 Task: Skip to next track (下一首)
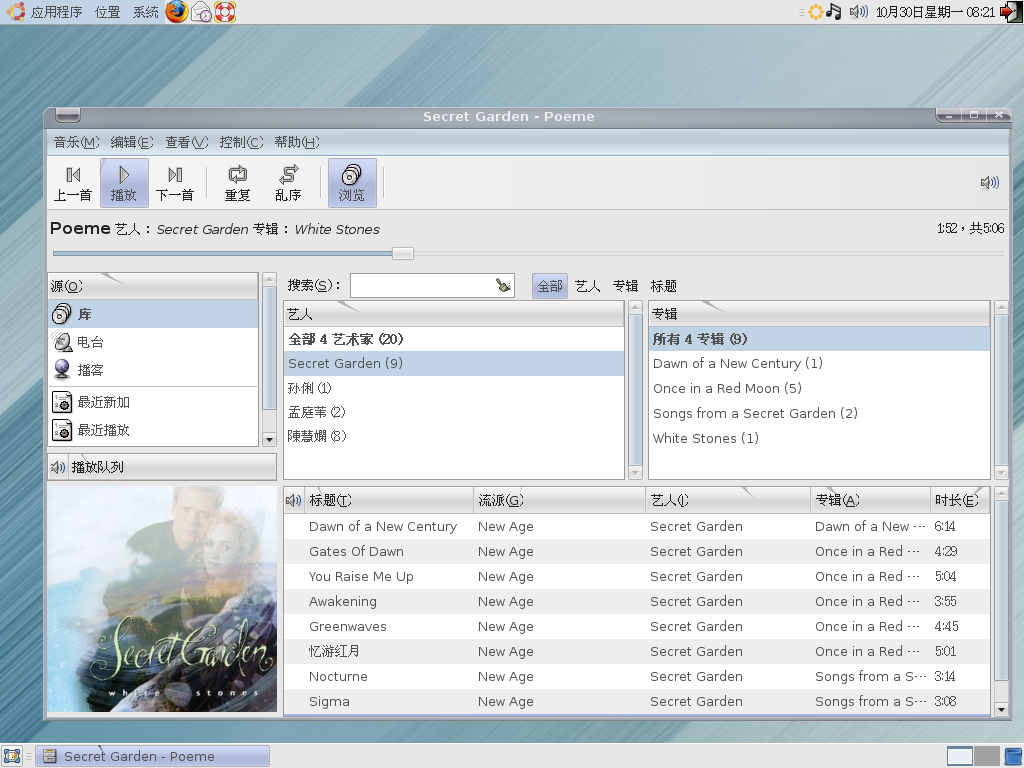click(x=174, y=183)
